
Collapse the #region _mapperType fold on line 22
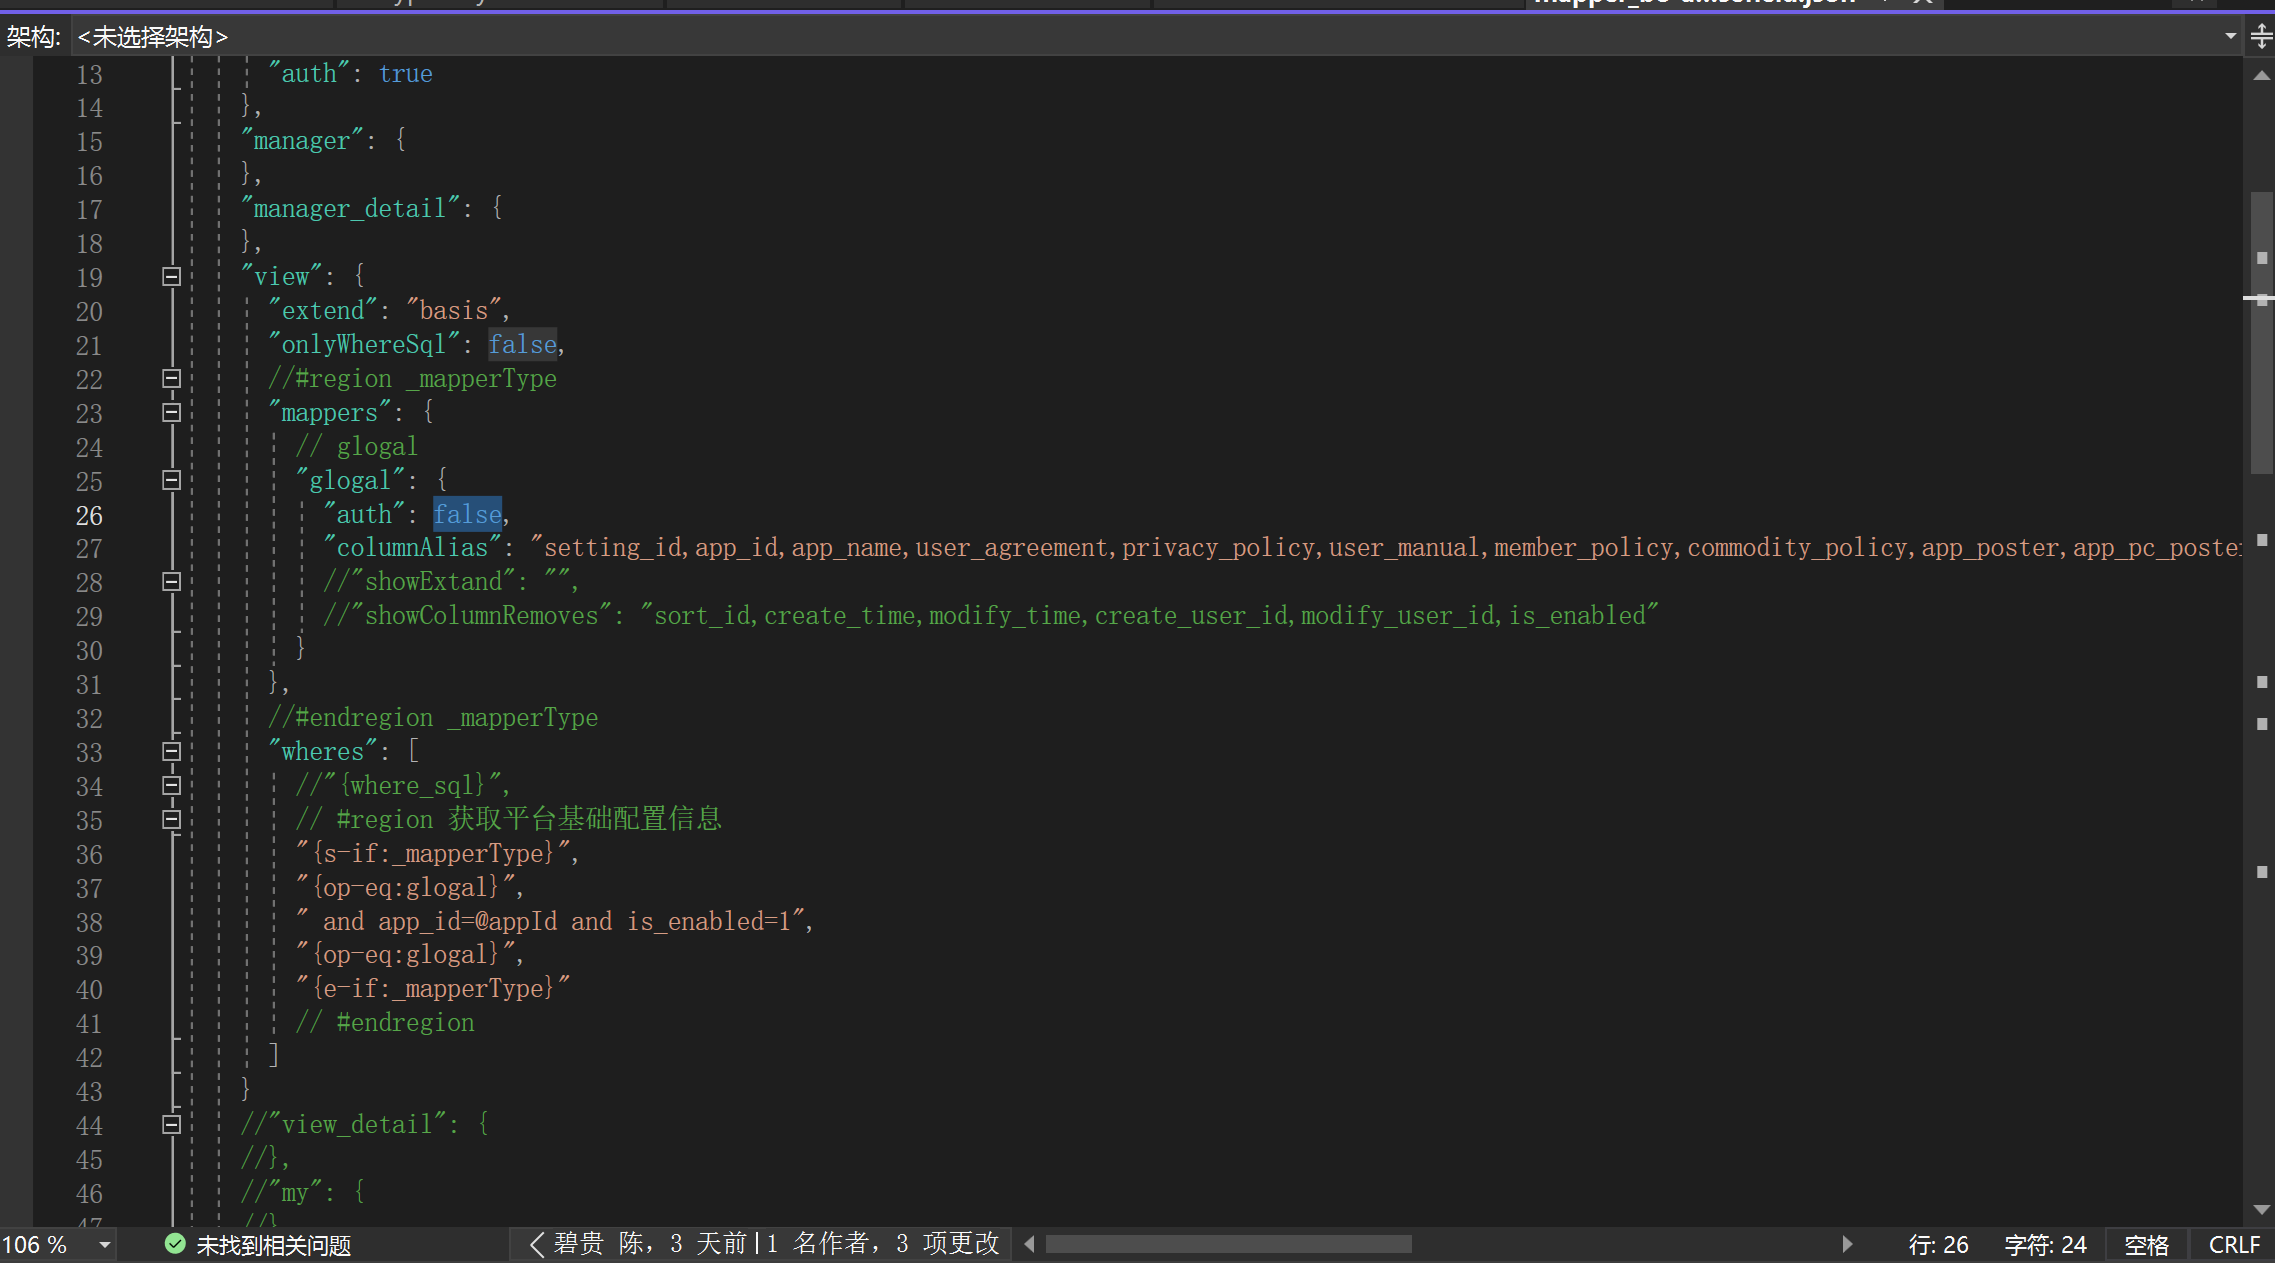click(x=171, y=379)
